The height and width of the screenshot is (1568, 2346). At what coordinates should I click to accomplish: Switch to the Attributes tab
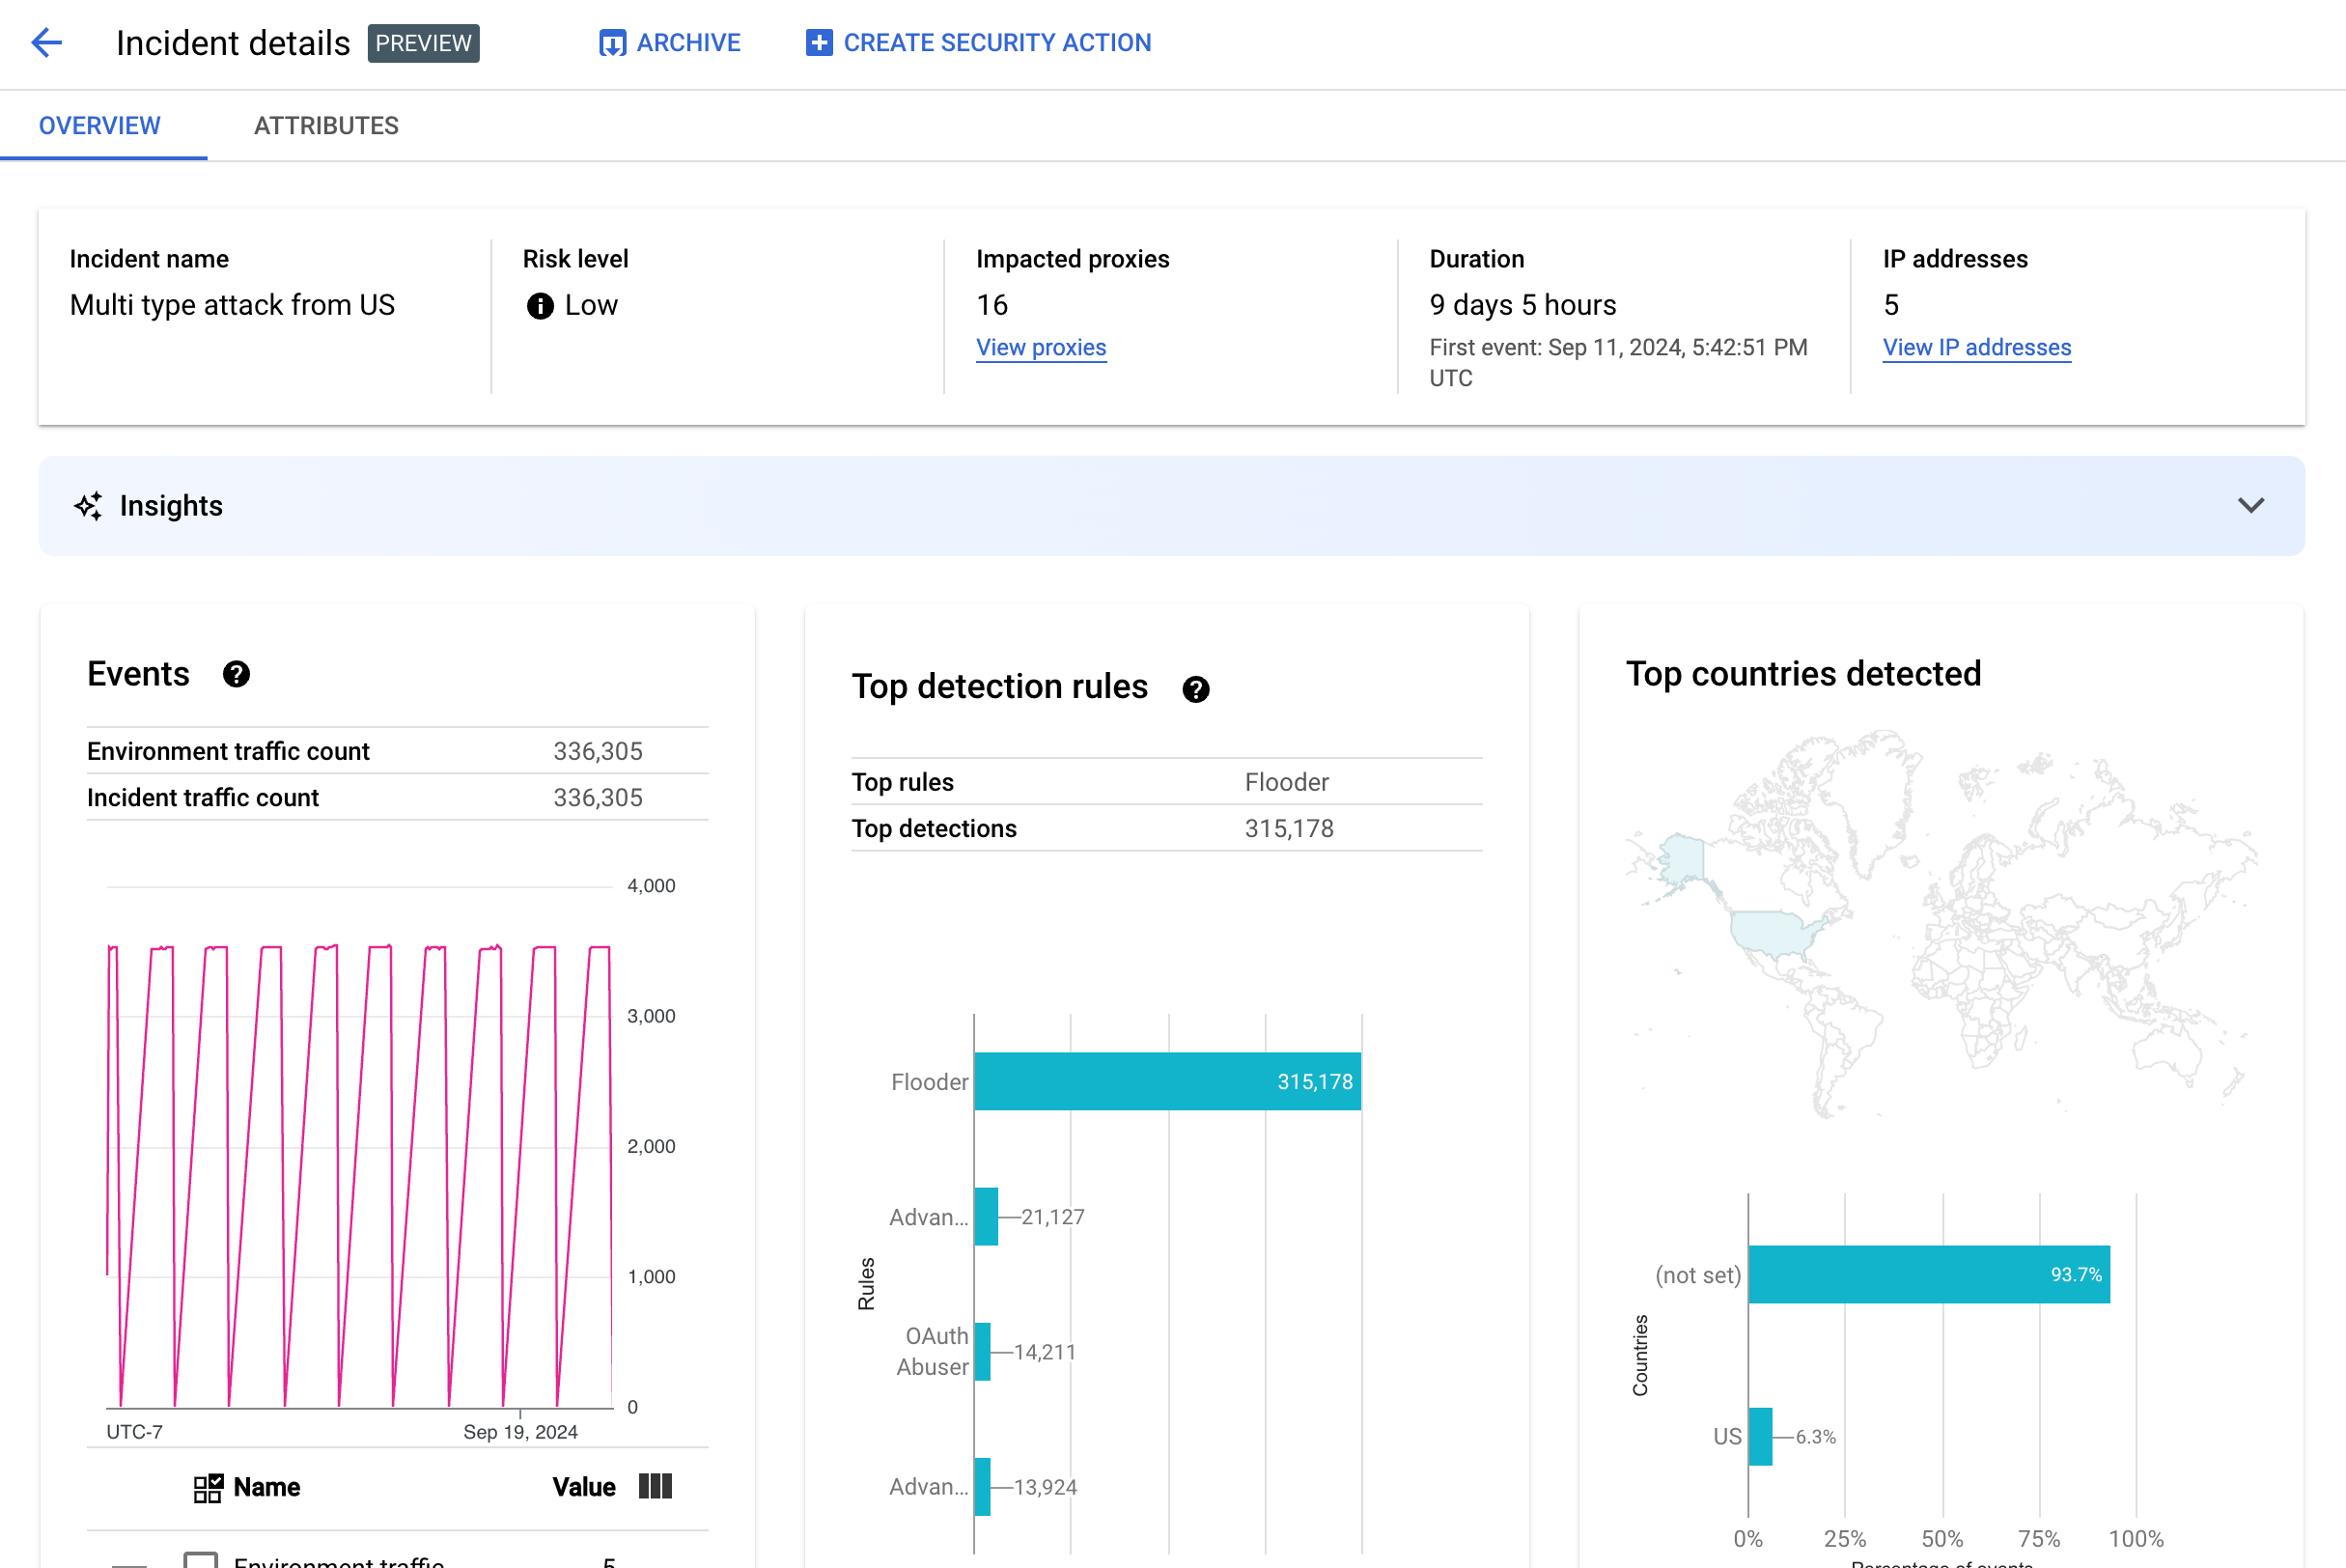tap(325, 125)
